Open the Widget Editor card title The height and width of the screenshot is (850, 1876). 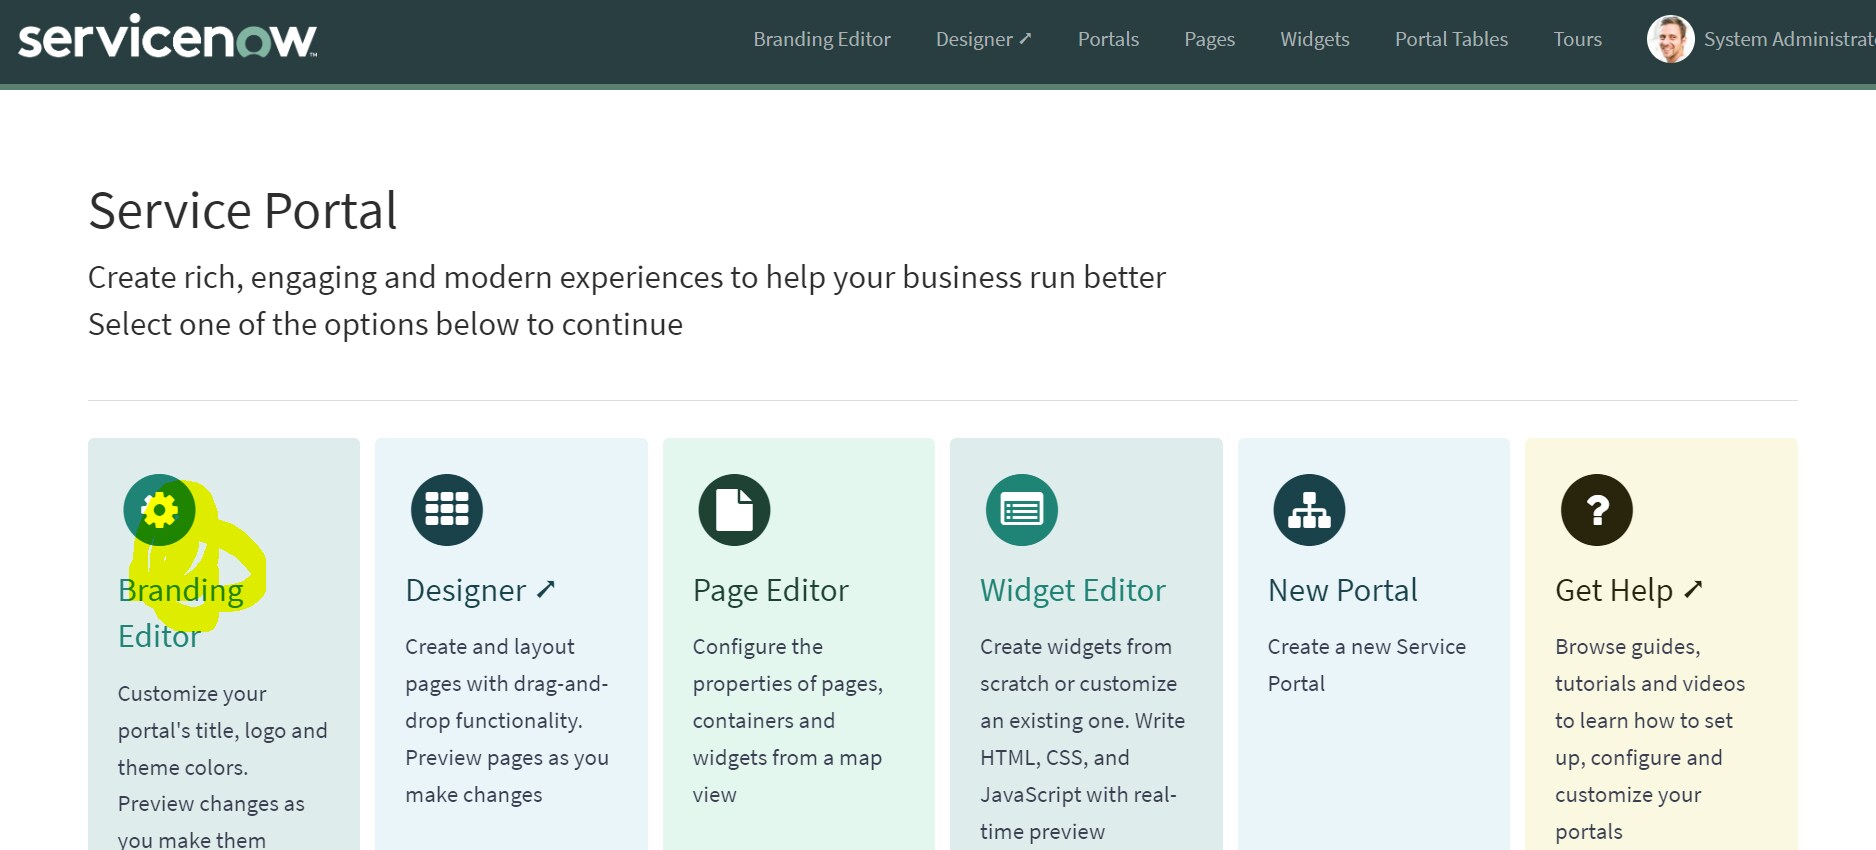[x=1073, y=590]
